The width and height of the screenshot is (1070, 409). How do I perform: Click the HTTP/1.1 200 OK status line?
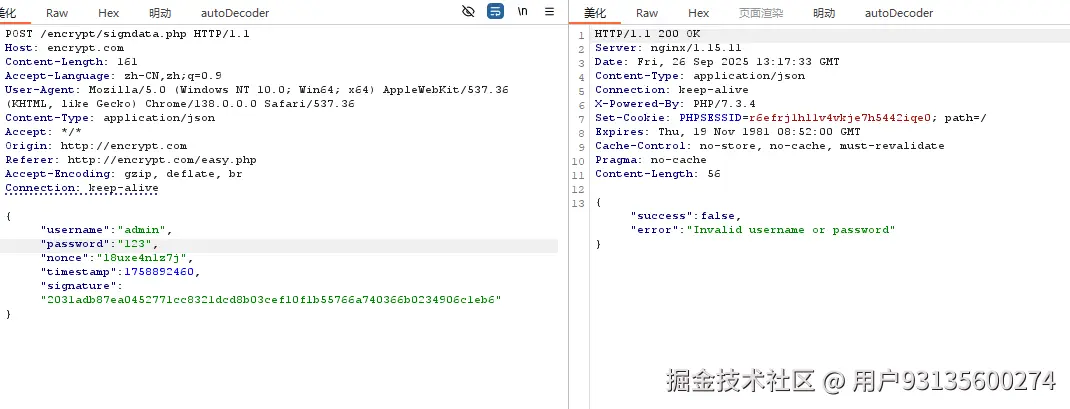(648, 33)
